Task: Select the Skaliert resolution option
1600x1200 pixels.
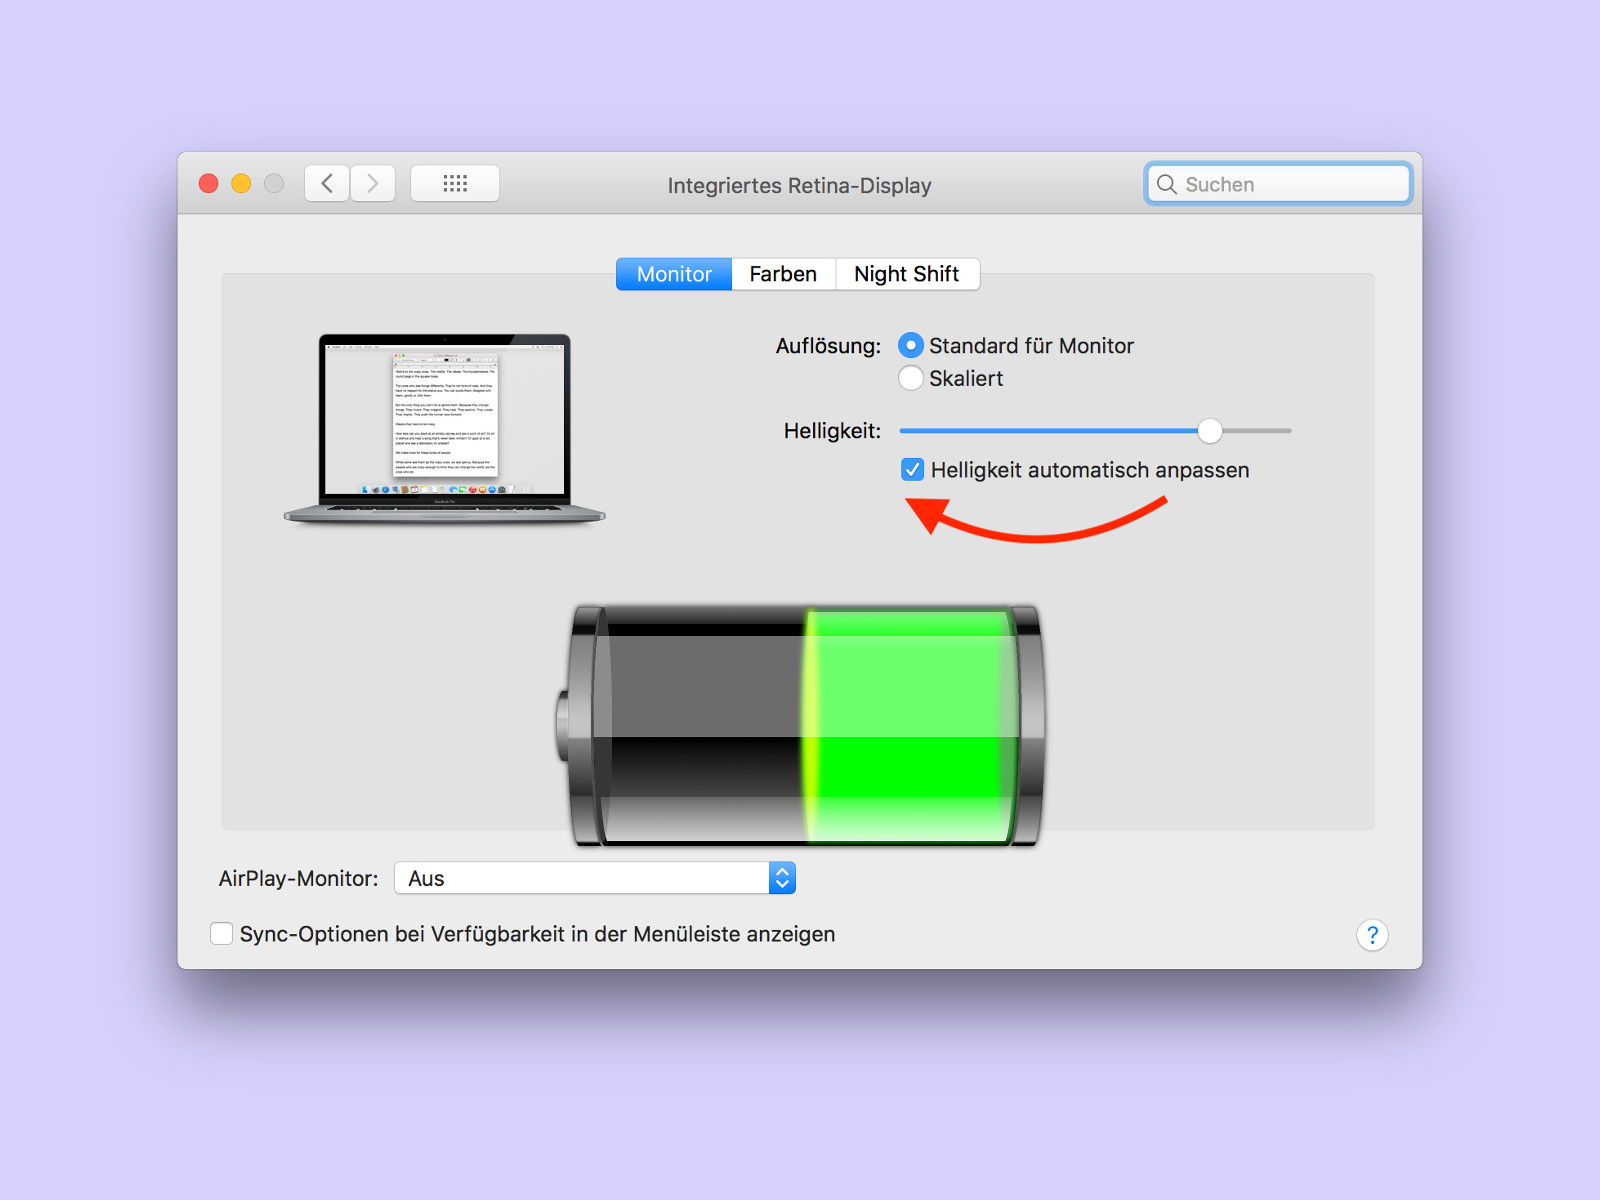Action: 911,378
